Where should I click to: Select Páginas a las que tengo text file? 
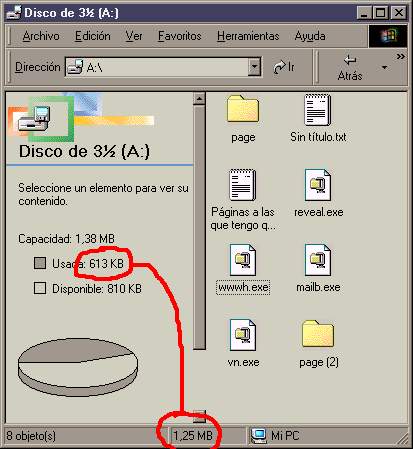(x=243, y=185)
